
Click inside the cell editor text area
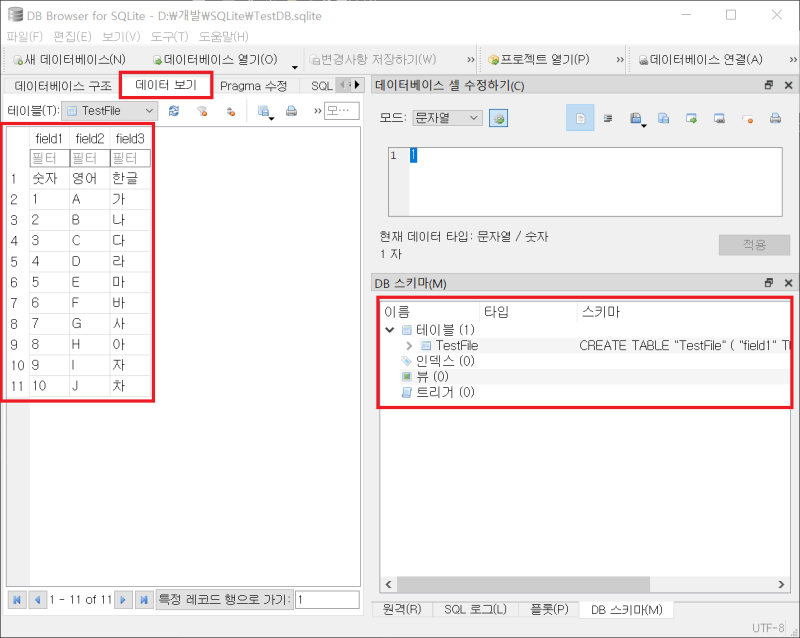595,182
